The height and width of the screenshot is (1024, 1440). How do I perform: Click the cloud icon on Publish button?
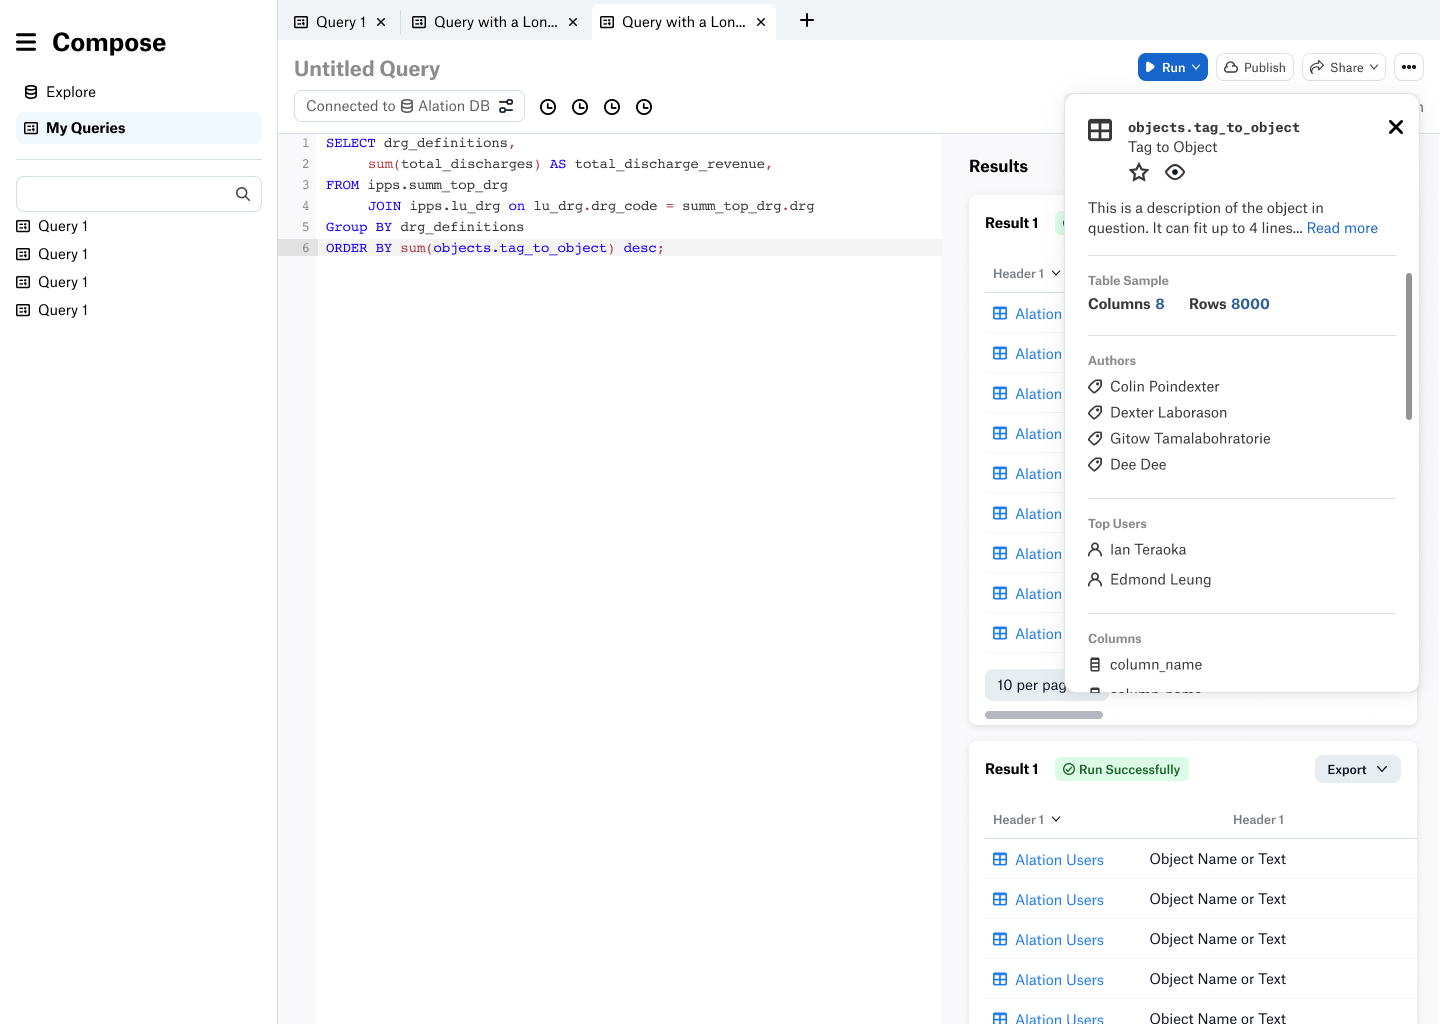(x=1231, y=67)
